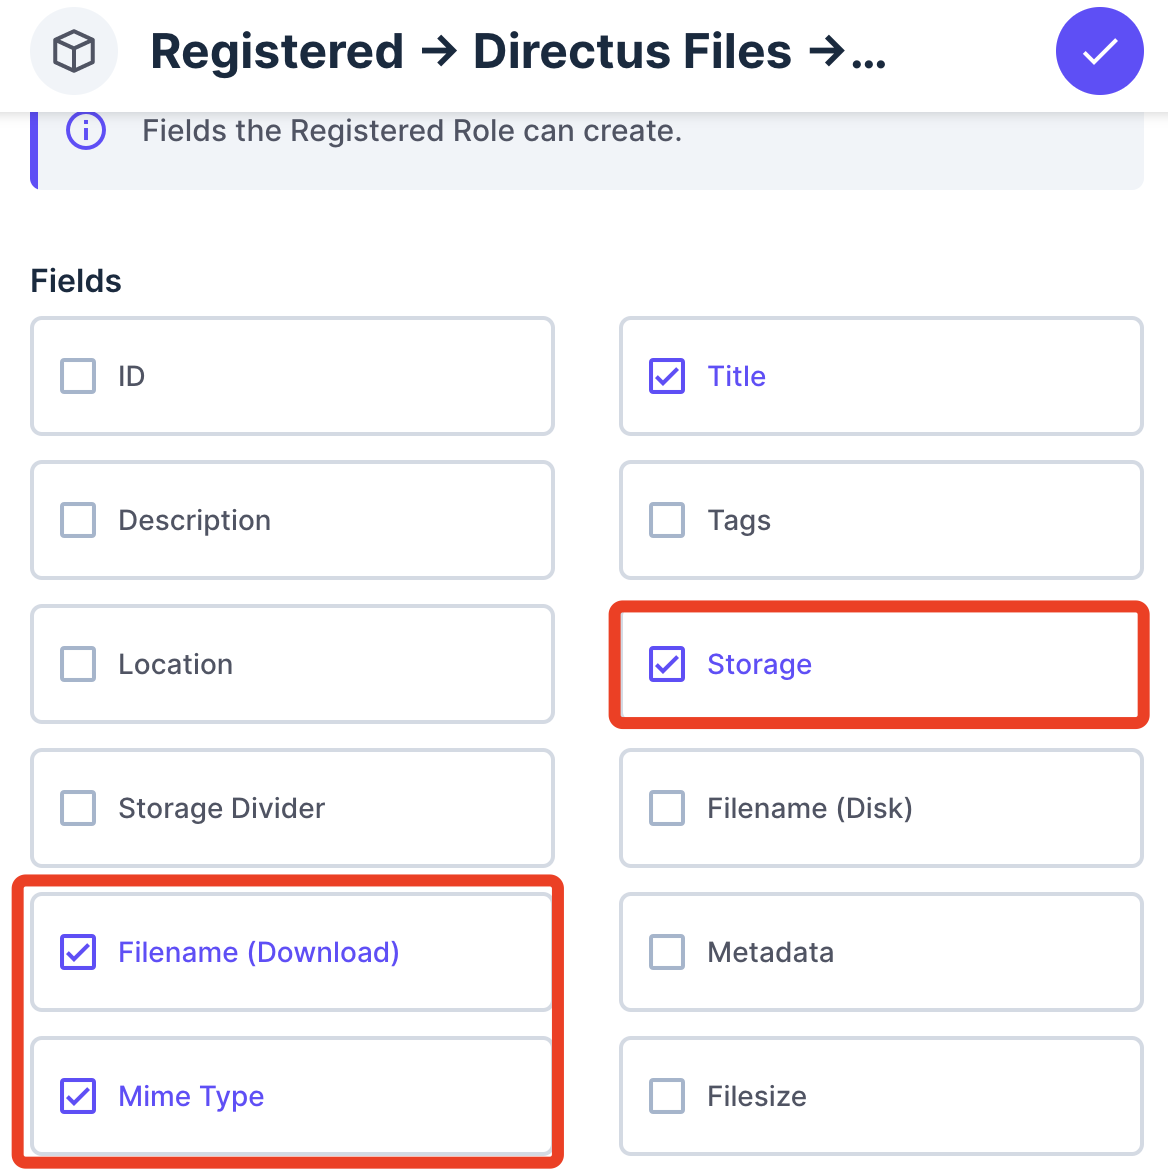Viewport: 1168px width, 1172px height.
Task: Check the Location field
Action: [x=77, y=664]
